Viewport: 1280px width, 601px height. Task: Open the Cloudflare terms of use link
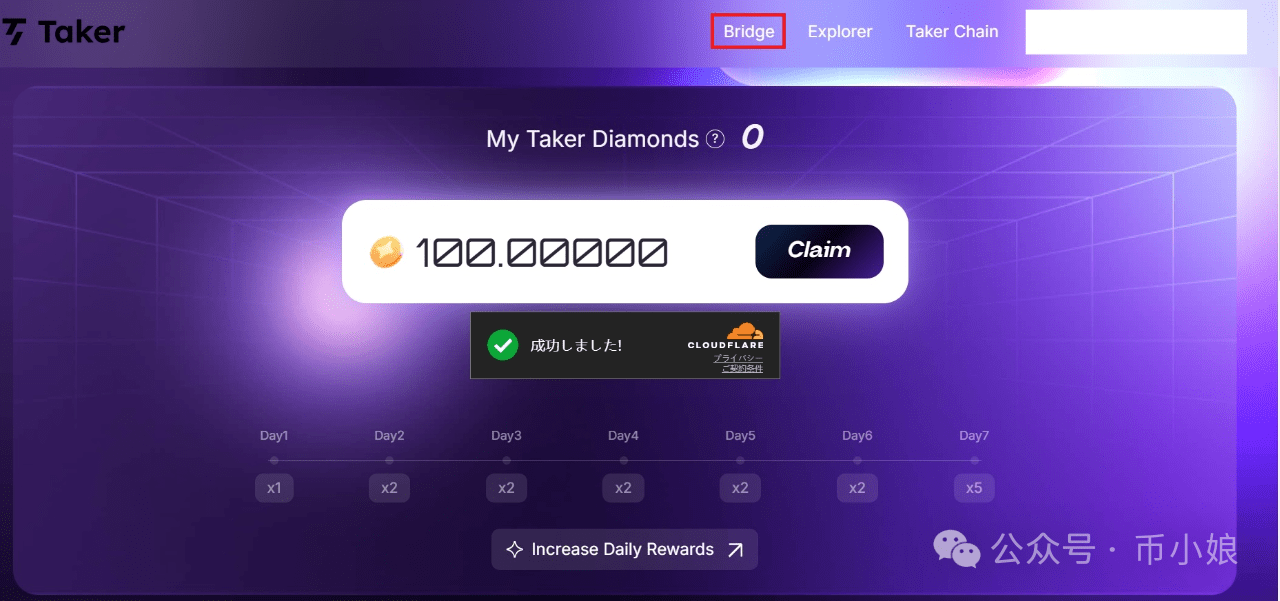click(742, 368)
